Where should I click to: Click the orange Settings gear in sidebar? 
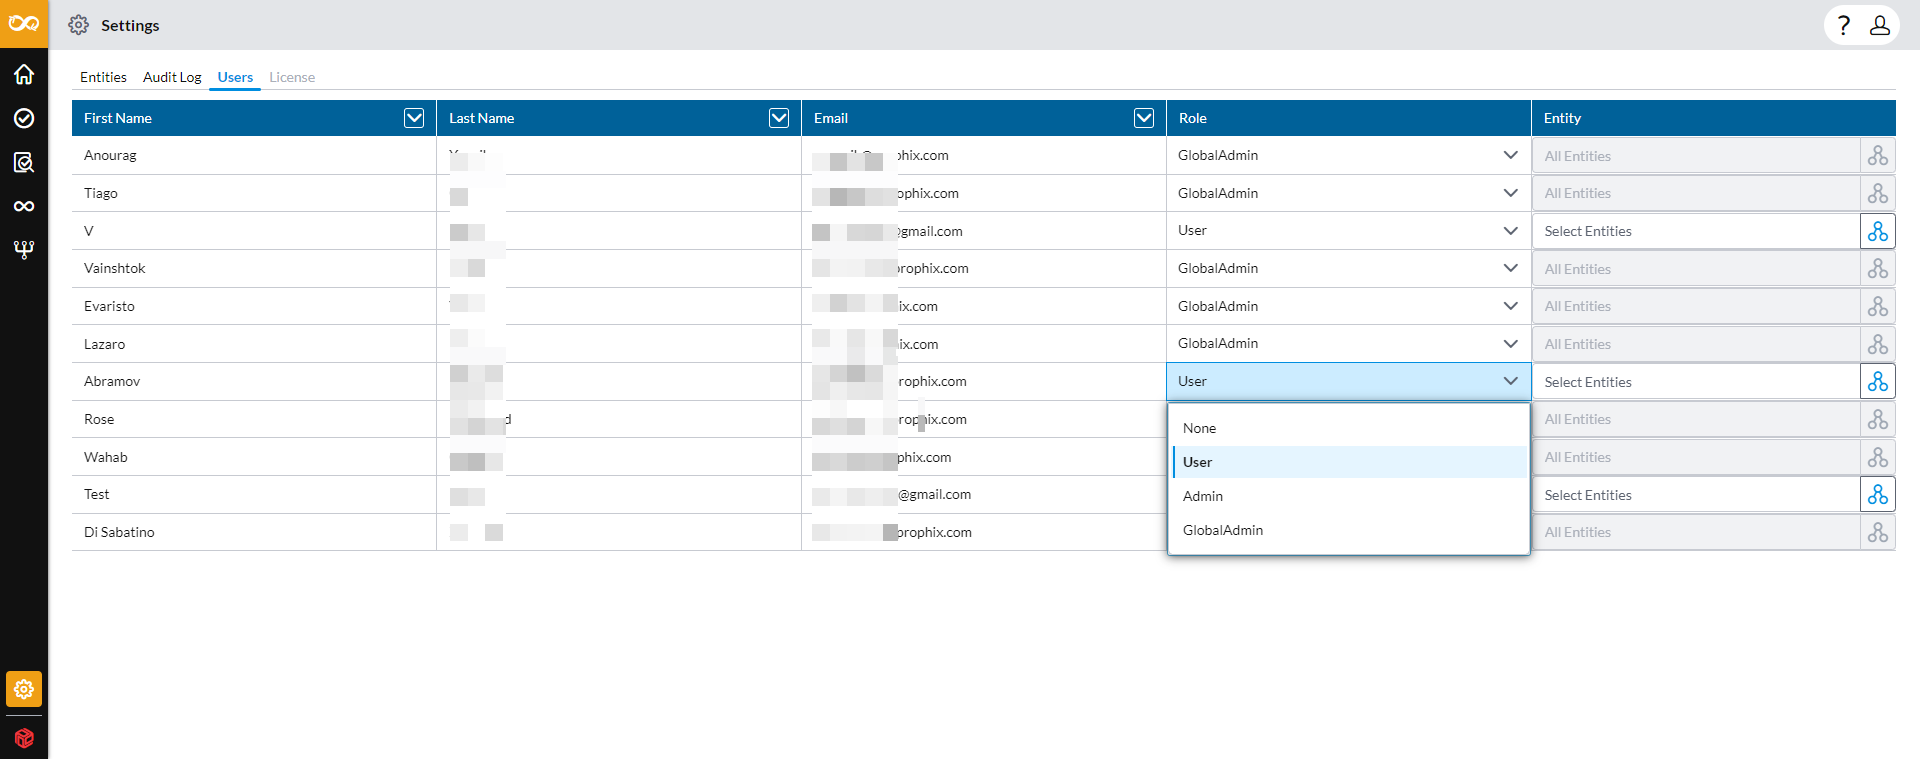(x=24, y=689)
